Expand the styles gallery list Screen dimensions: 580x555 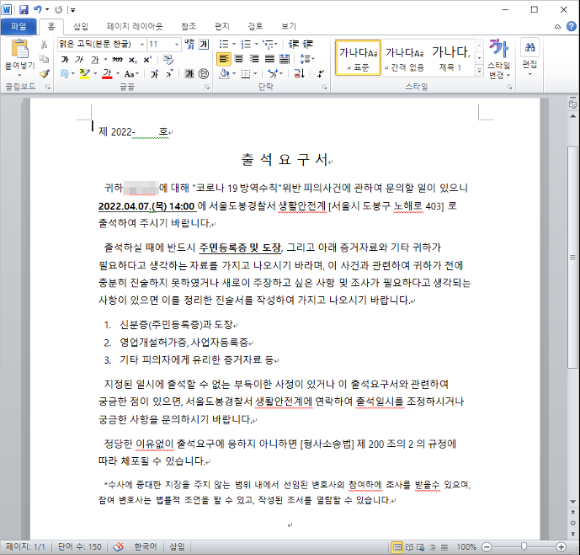coord(479,70)
